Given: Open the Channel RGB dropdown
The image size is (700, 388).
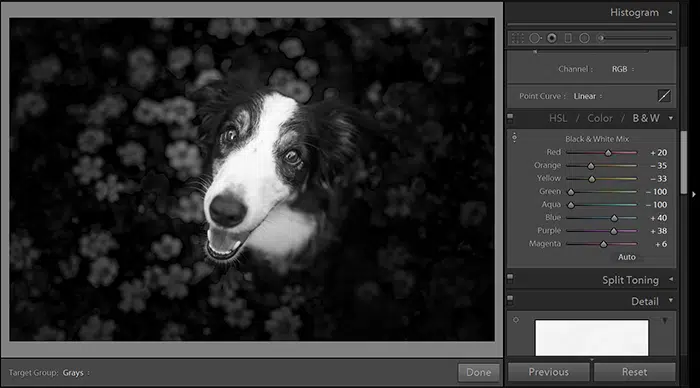Looking at the screenshot, I should (x=623, y=69).
